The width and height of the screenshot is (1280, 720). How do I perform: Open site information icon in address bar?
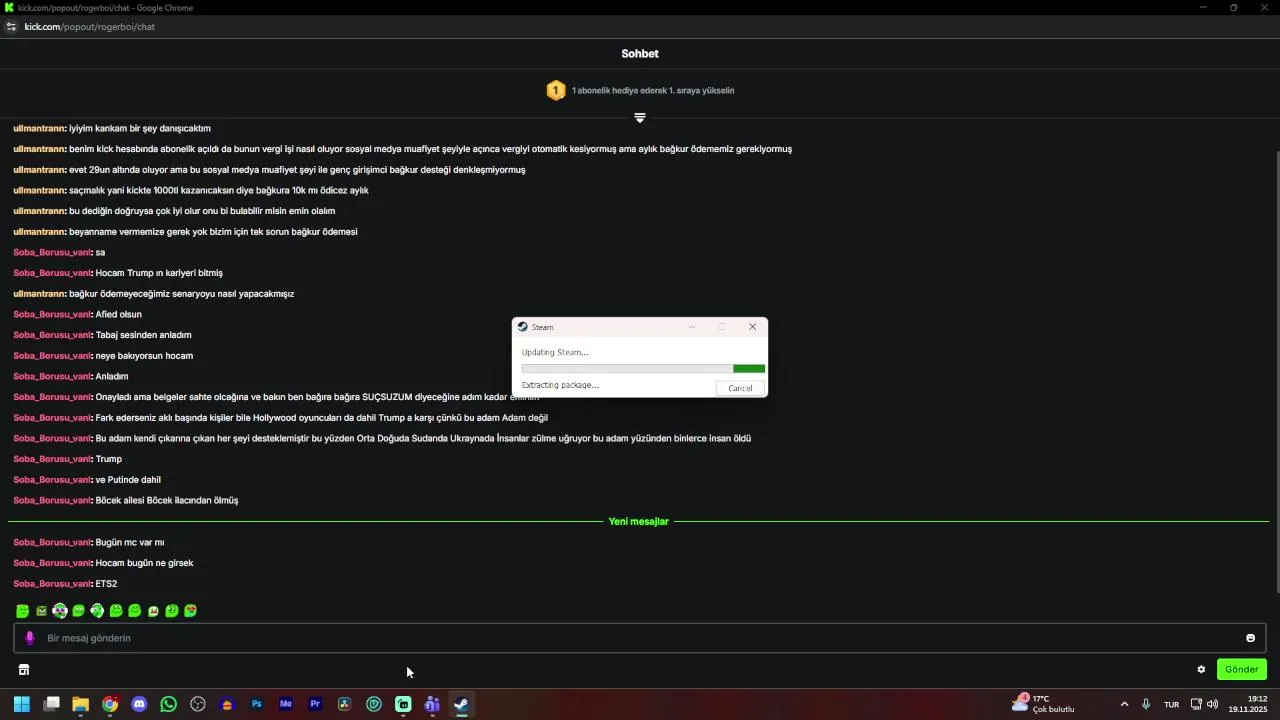coord(11,27)
